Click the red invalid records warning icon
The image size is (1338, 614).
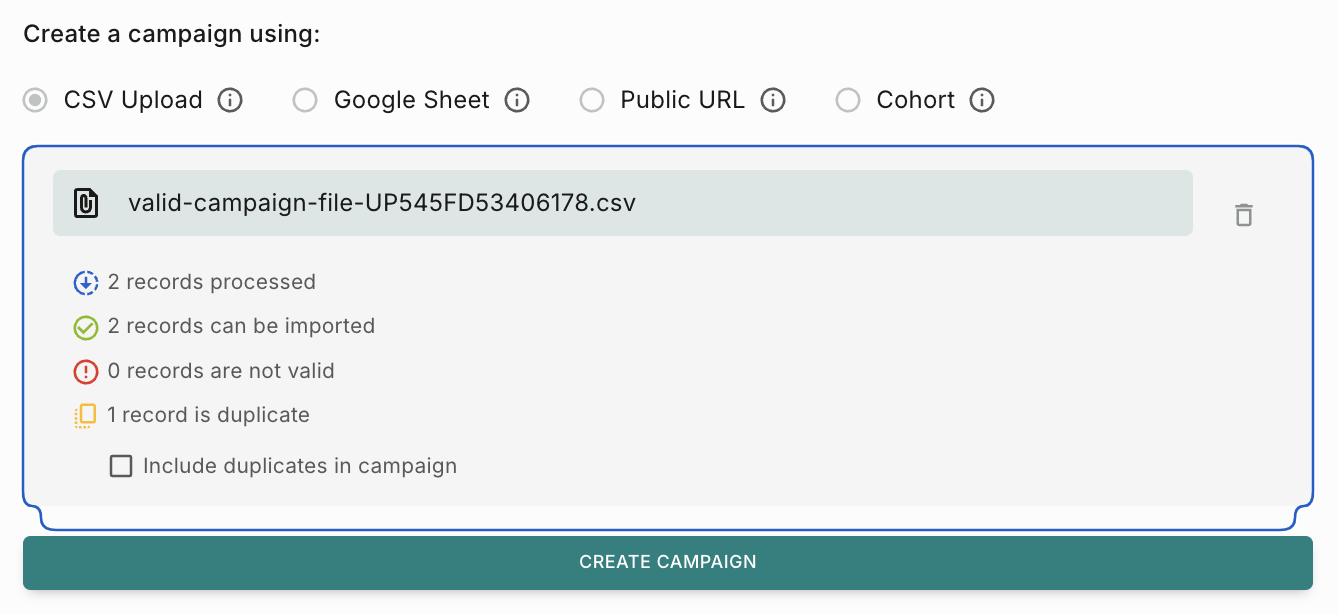coord(86,372)
